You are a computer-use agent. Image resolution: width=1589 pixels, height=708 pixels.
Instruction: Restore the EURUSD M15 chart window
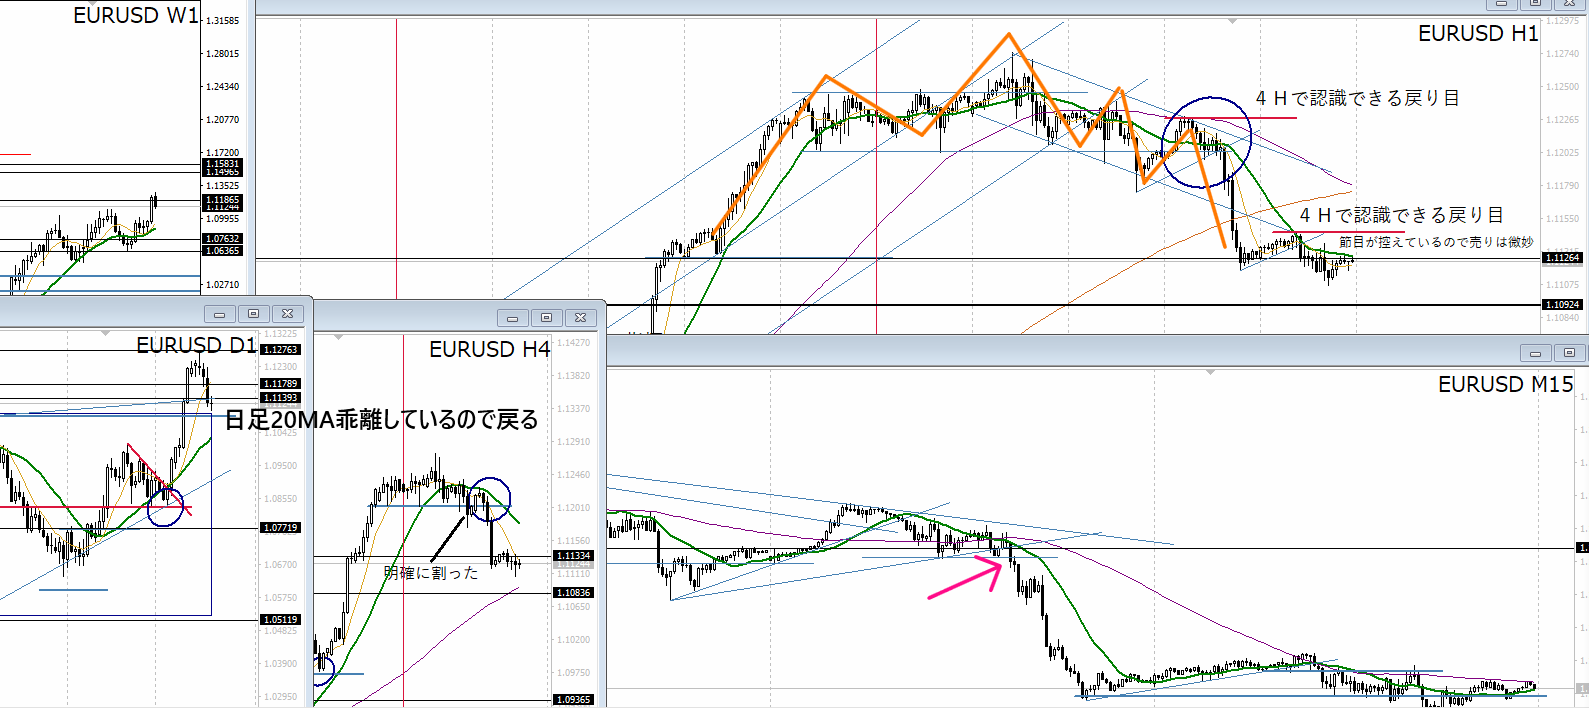click(x=1569, y=353)
